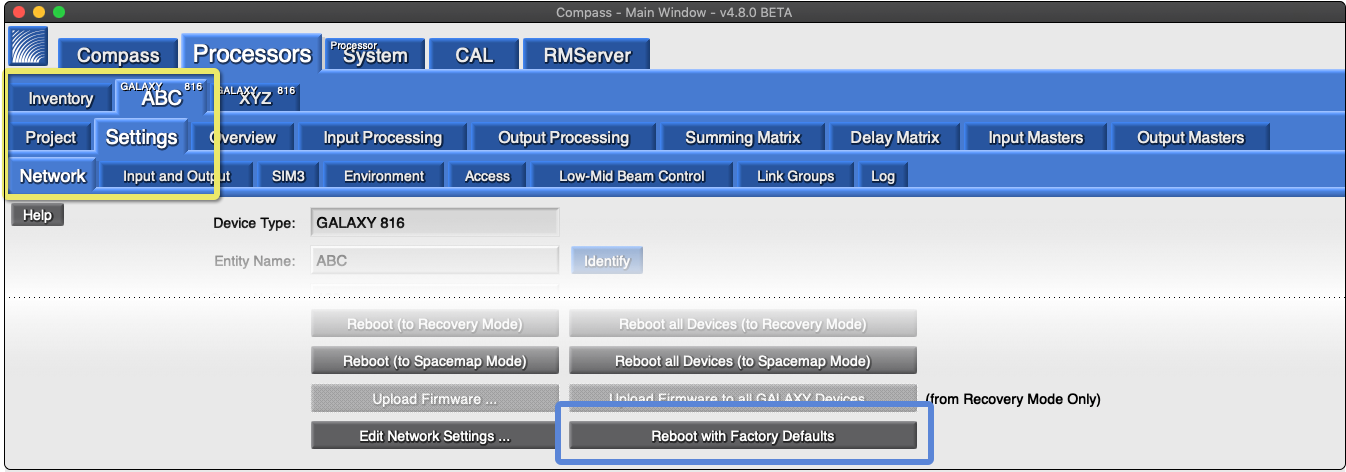Click Upload Firmware to all GALAXY Devices
The width and height of the screenshot is (1346, 472).
point(743,399)
